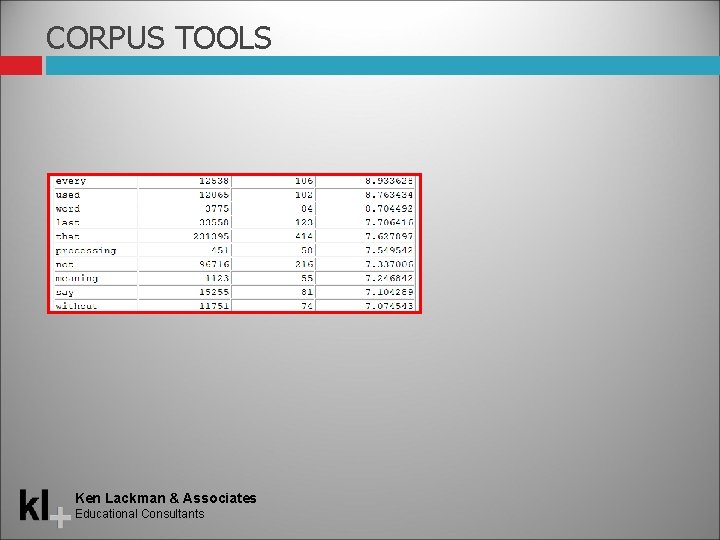
Task: Click the value 15255 in the 'say' row
Action: (214, 292)
